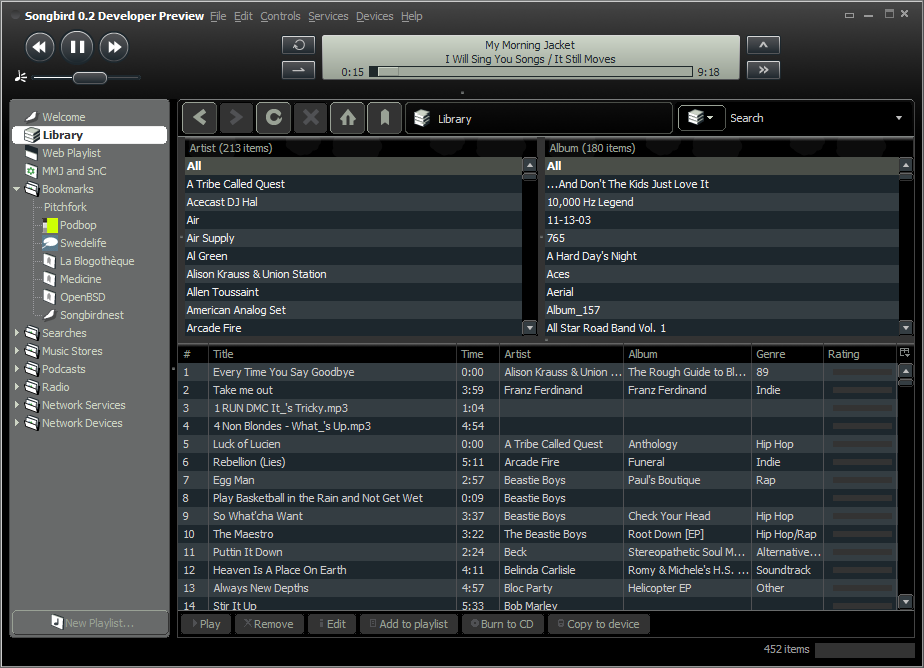Open the Controls menu
Viewport: 924px width, 668px height.
click(x=280, y=15)
